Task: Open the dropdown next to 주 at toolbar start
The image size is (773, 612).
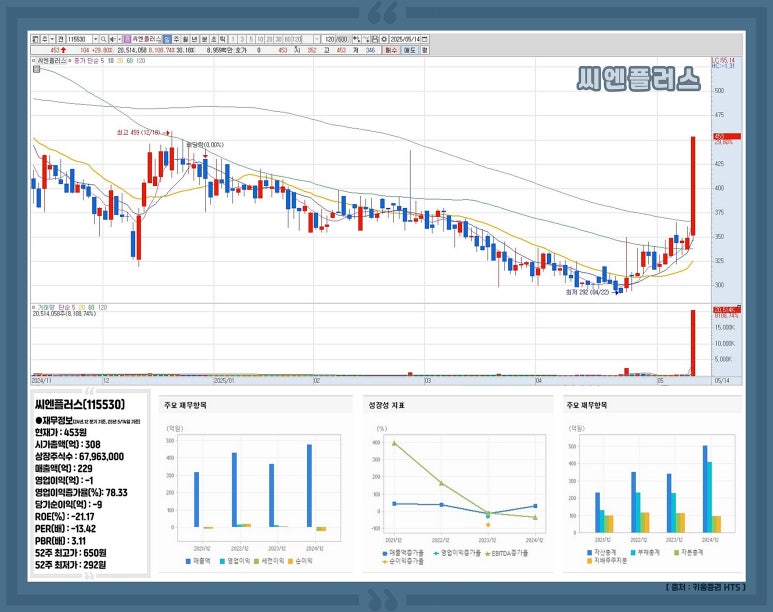Action: pyautogui.click(x=52, y=39)
